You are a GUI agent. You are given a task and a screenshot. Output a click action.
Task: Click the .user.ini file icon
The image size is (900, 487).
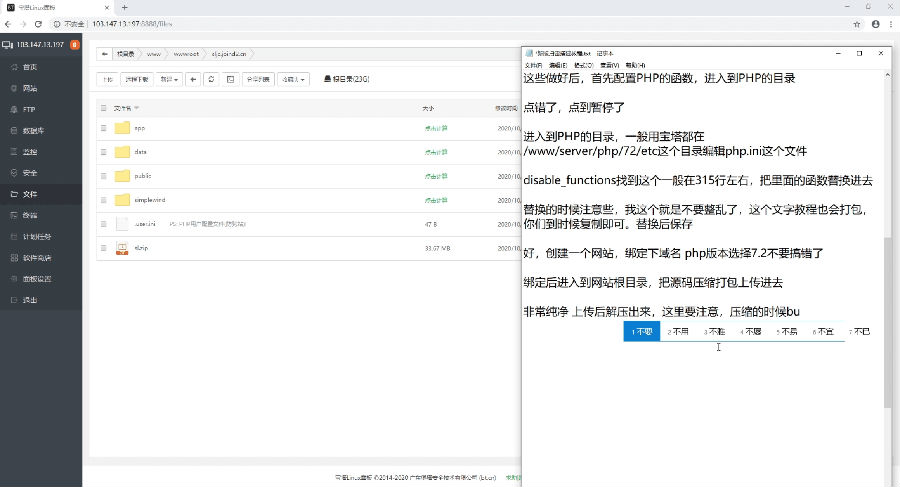click(122, 224)
